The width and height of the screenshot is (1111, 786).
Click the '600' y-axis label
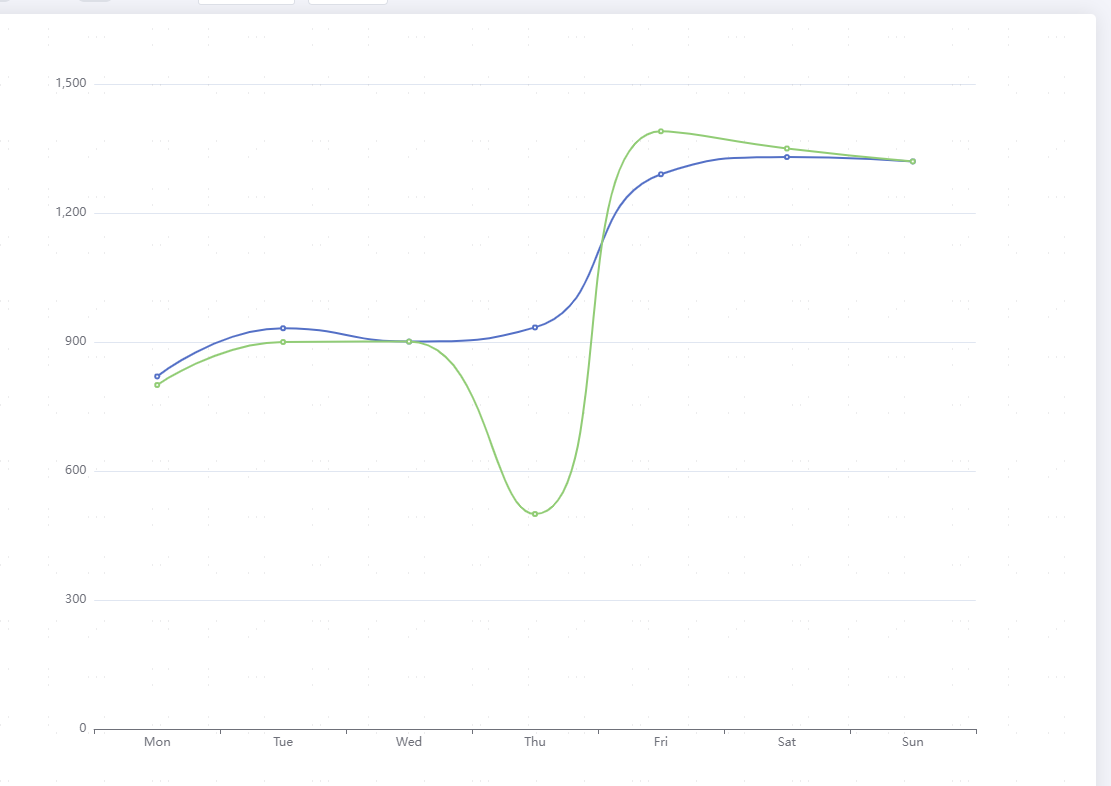[x=76, y=471]
